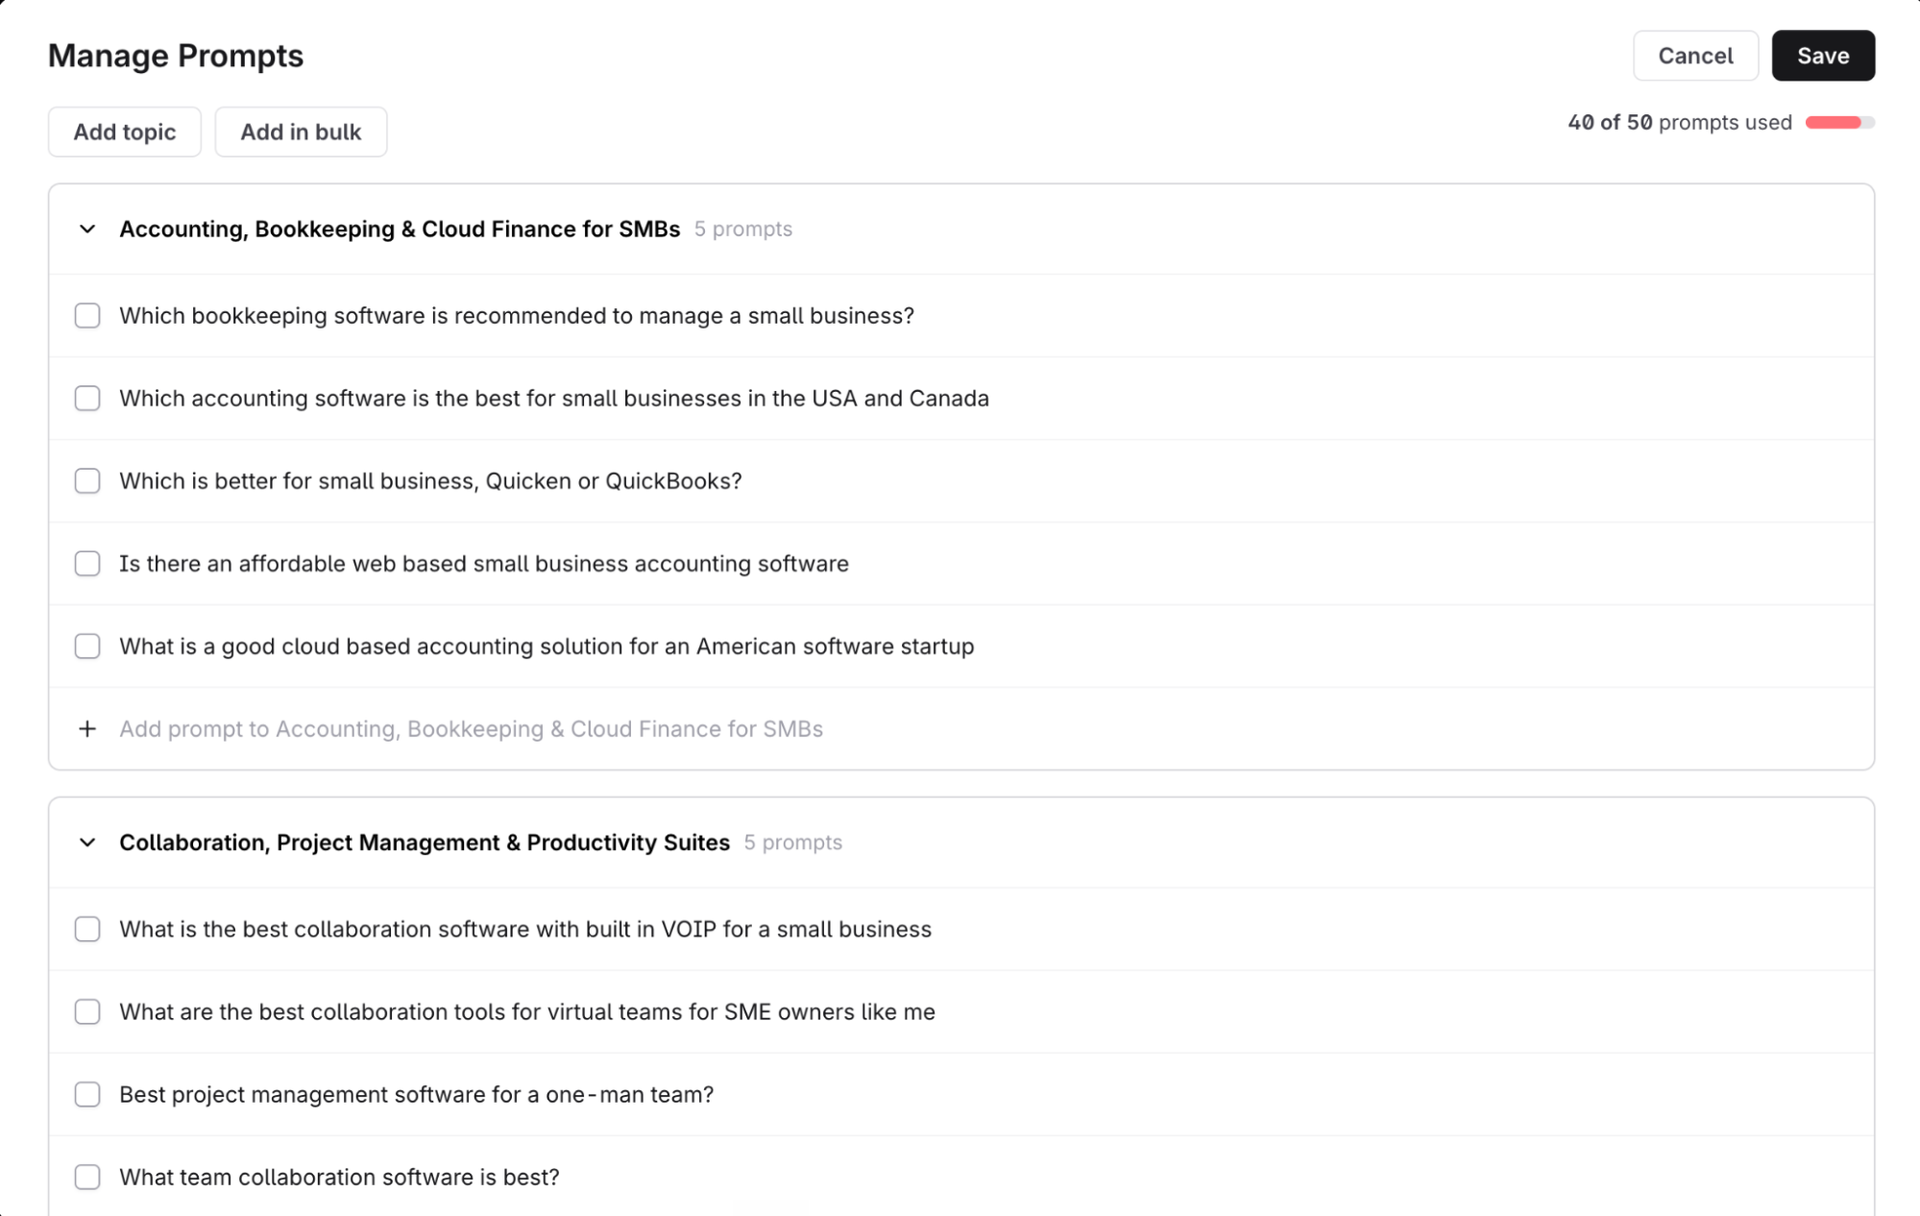The image size is (1920, 1216).
Task: Cancel managing prompts
Action: [x=1695, y=56]
